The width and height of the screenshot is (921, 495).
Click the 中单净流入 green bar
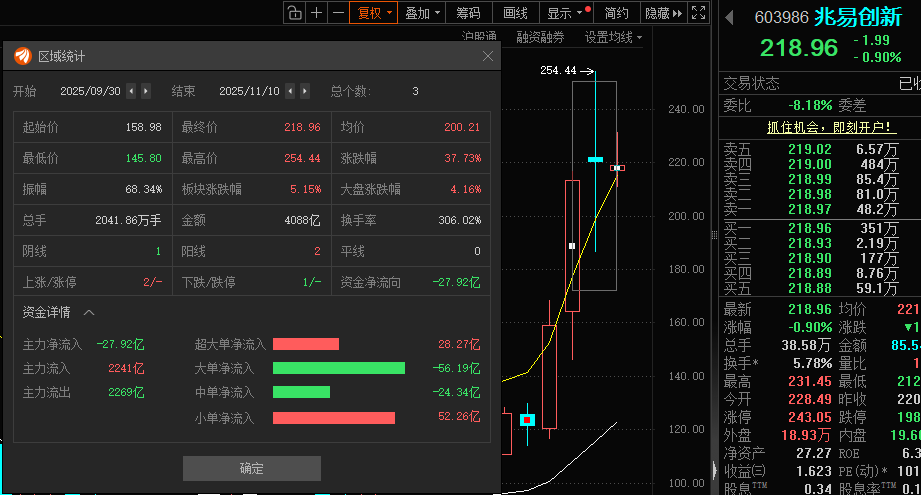(301, 392)
